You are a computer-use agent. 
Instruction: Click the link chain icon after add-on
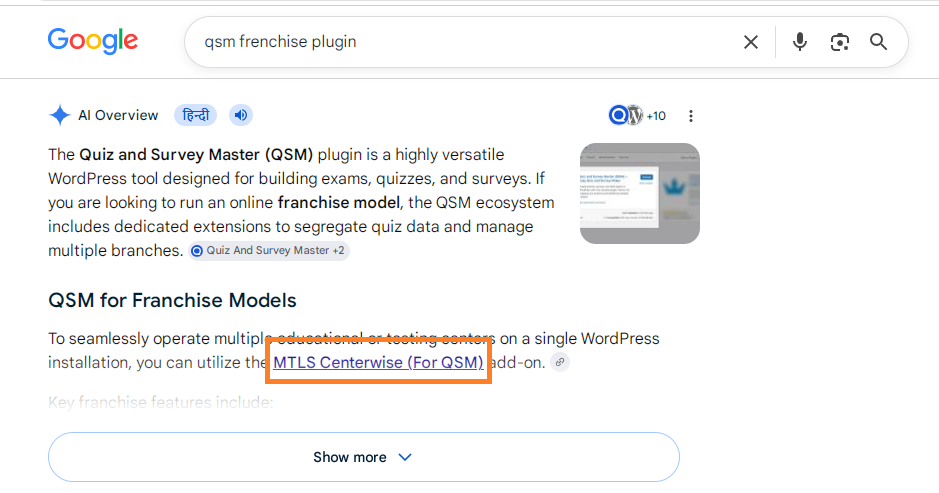[560, 362]
